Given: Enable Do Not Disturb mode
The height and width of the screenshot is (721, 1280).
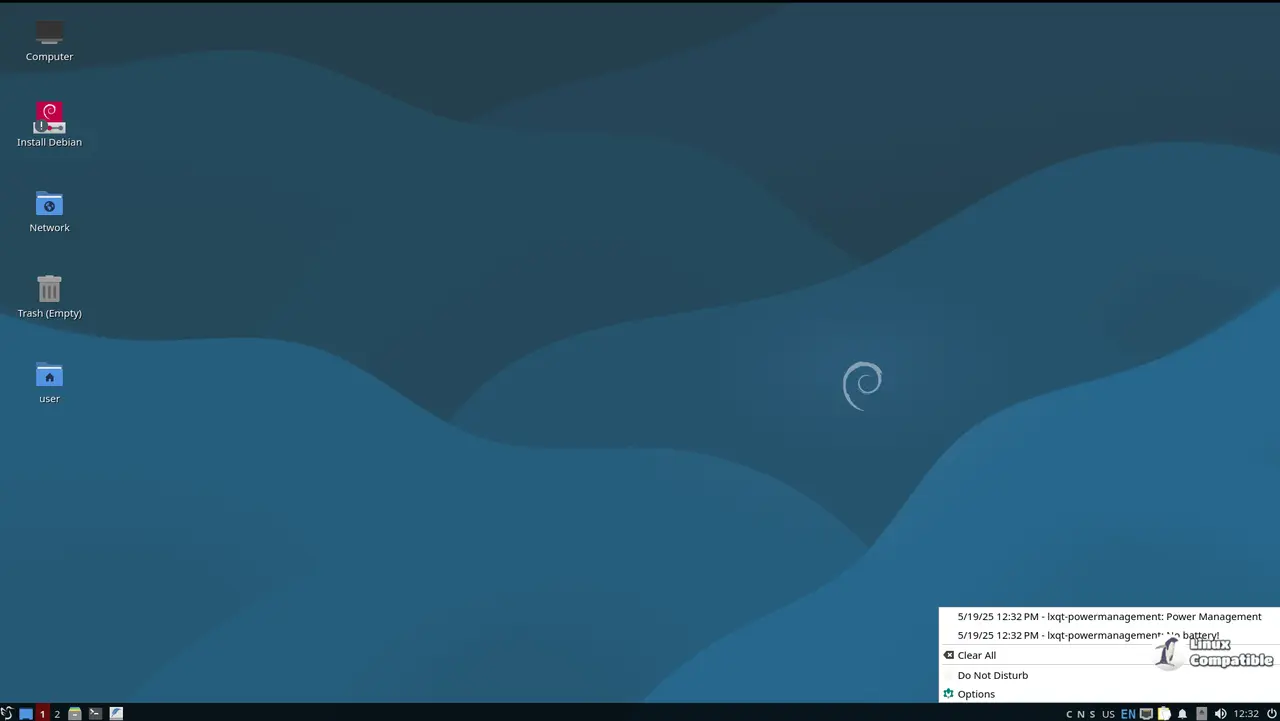Looking at the screenshot, I should pyautogui.click(x=992, y=675).
